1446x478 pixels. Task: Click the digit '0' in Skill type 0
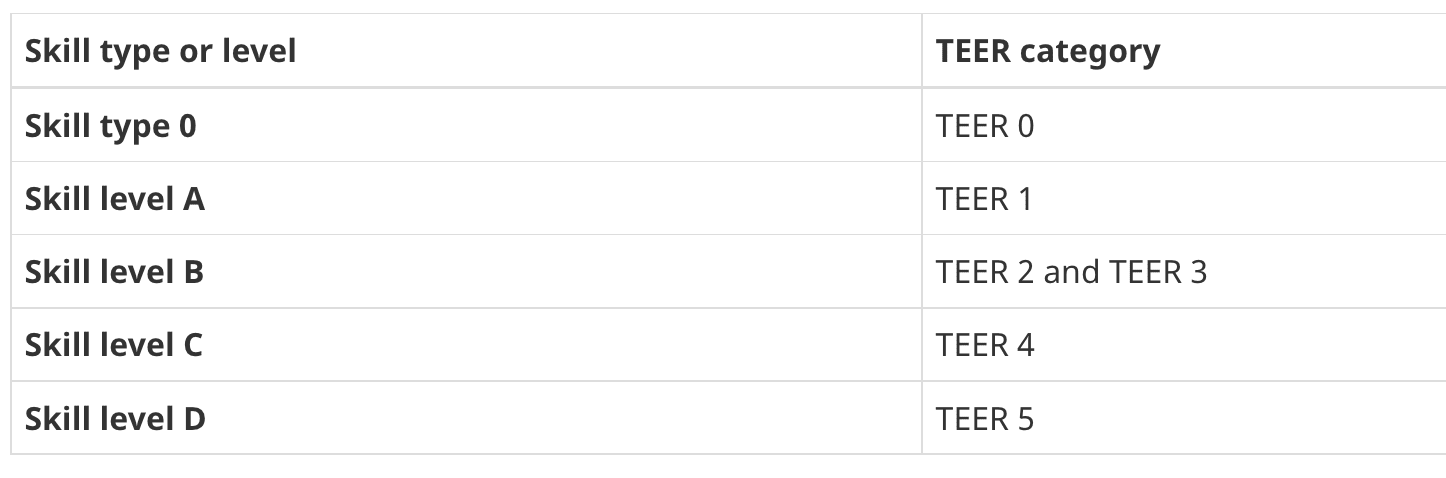pyautogui.click(x=187, y=126)
